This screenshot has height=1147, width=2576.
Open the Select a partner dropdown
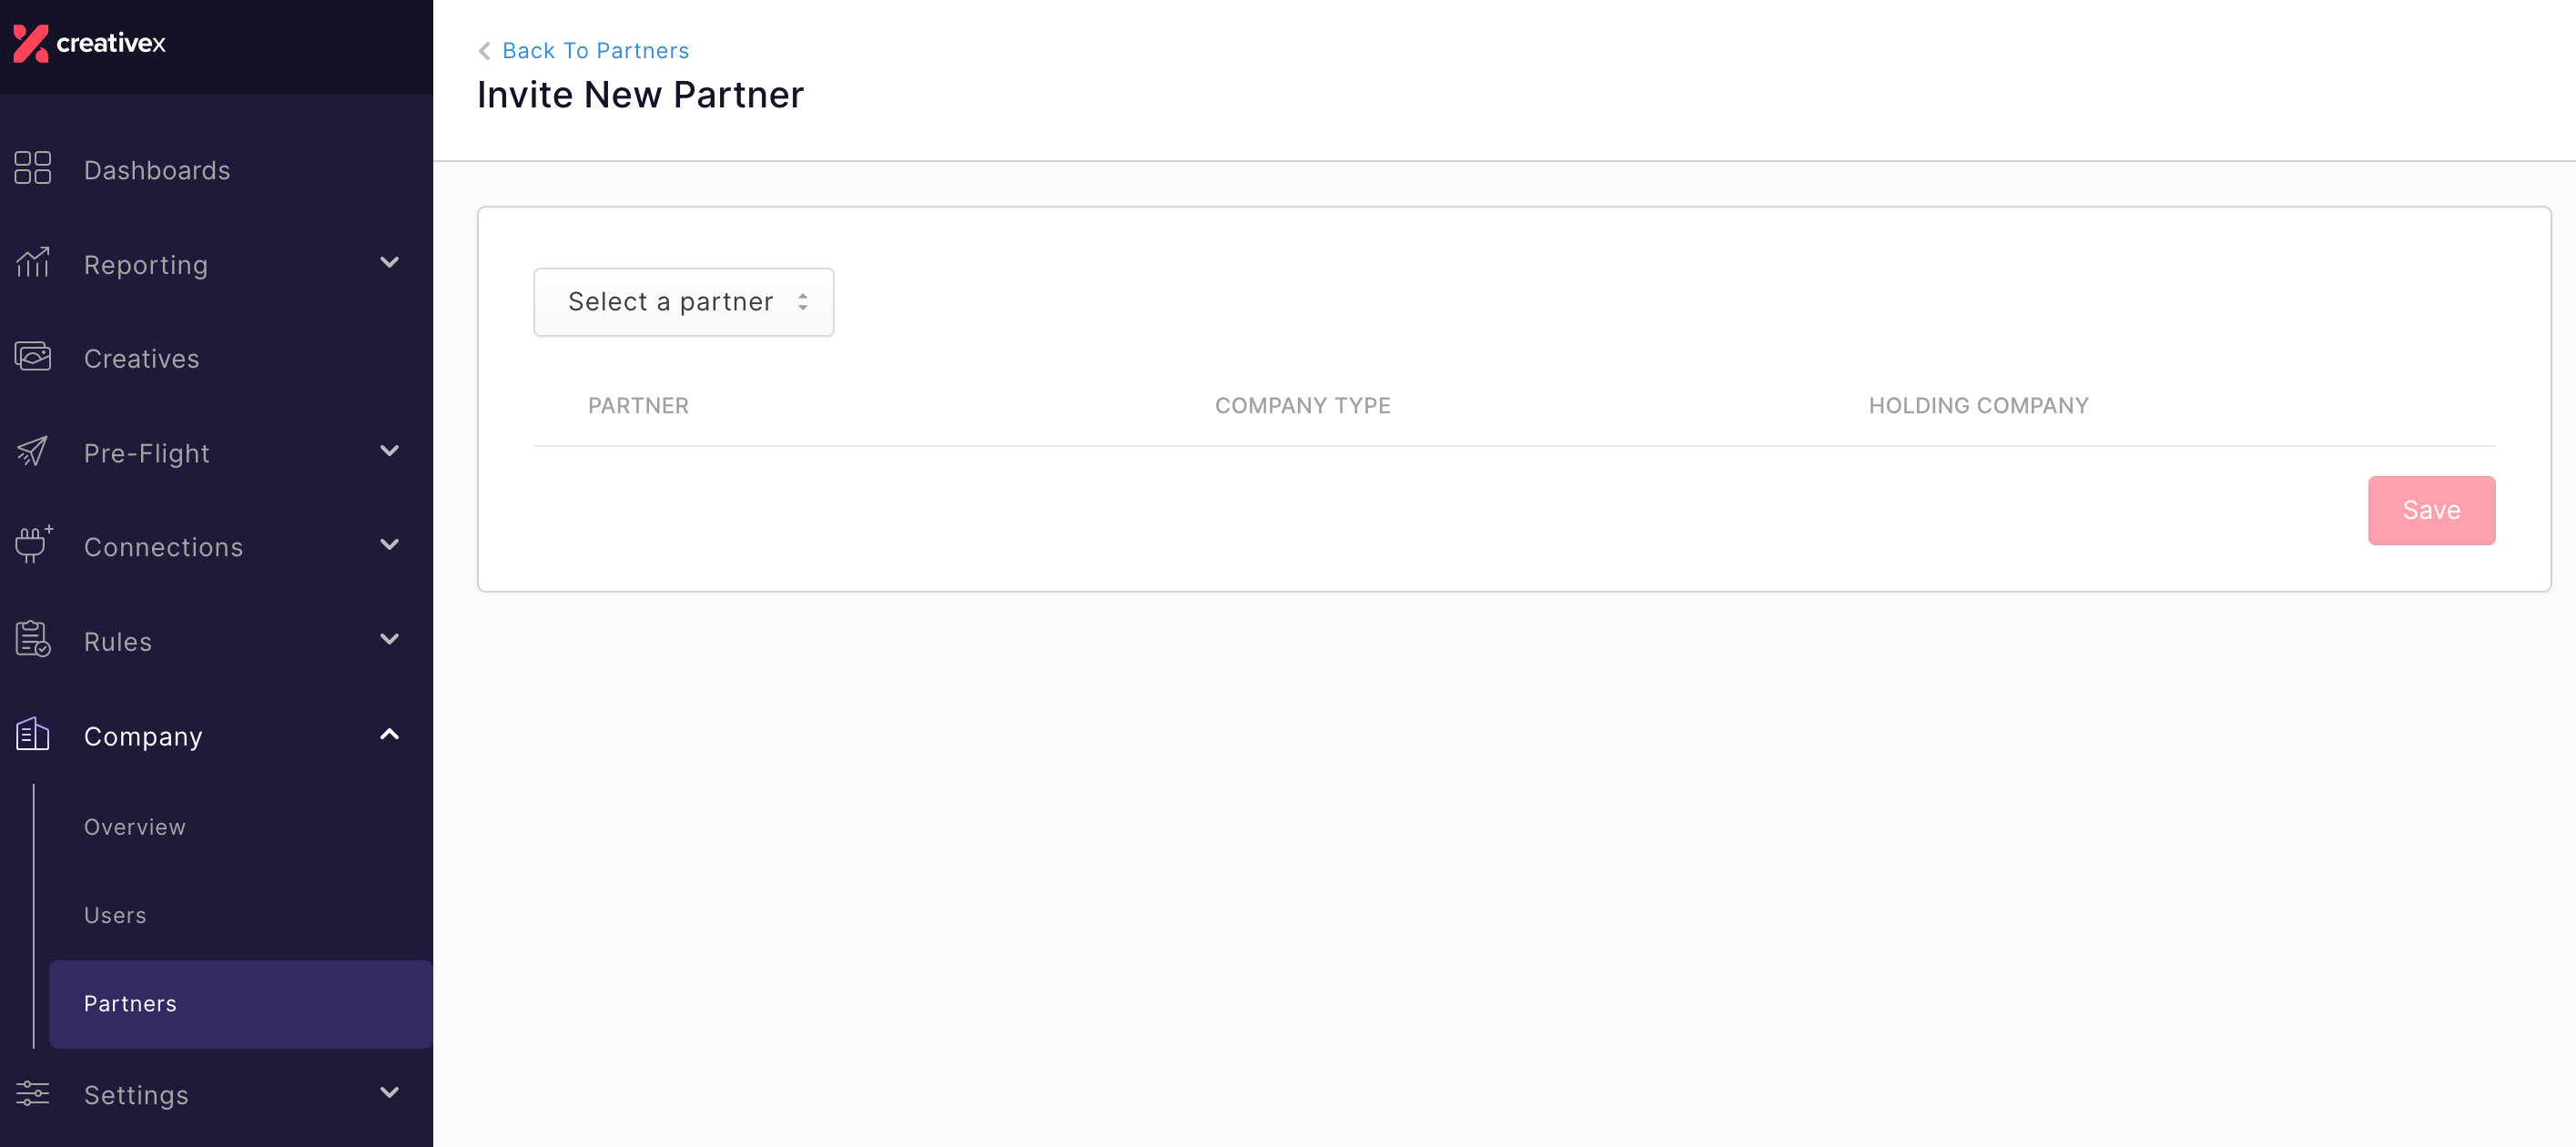coord(684,302)
